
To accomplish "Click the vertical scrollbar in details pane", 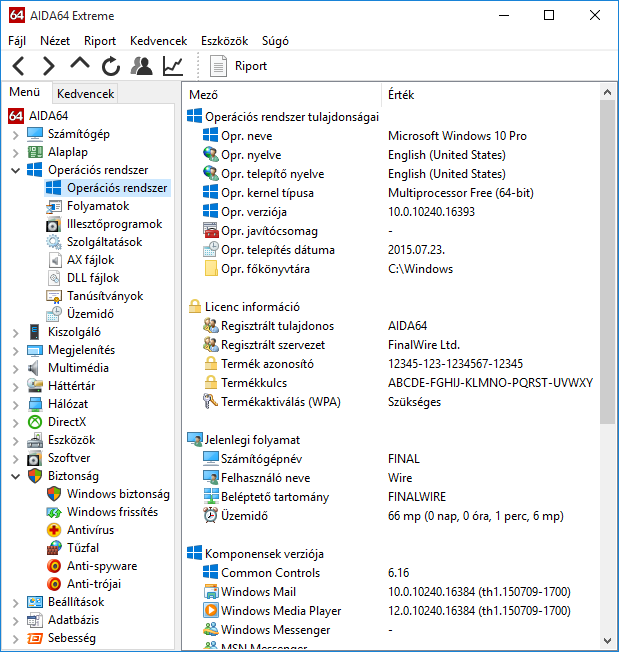I will point(606,262).
